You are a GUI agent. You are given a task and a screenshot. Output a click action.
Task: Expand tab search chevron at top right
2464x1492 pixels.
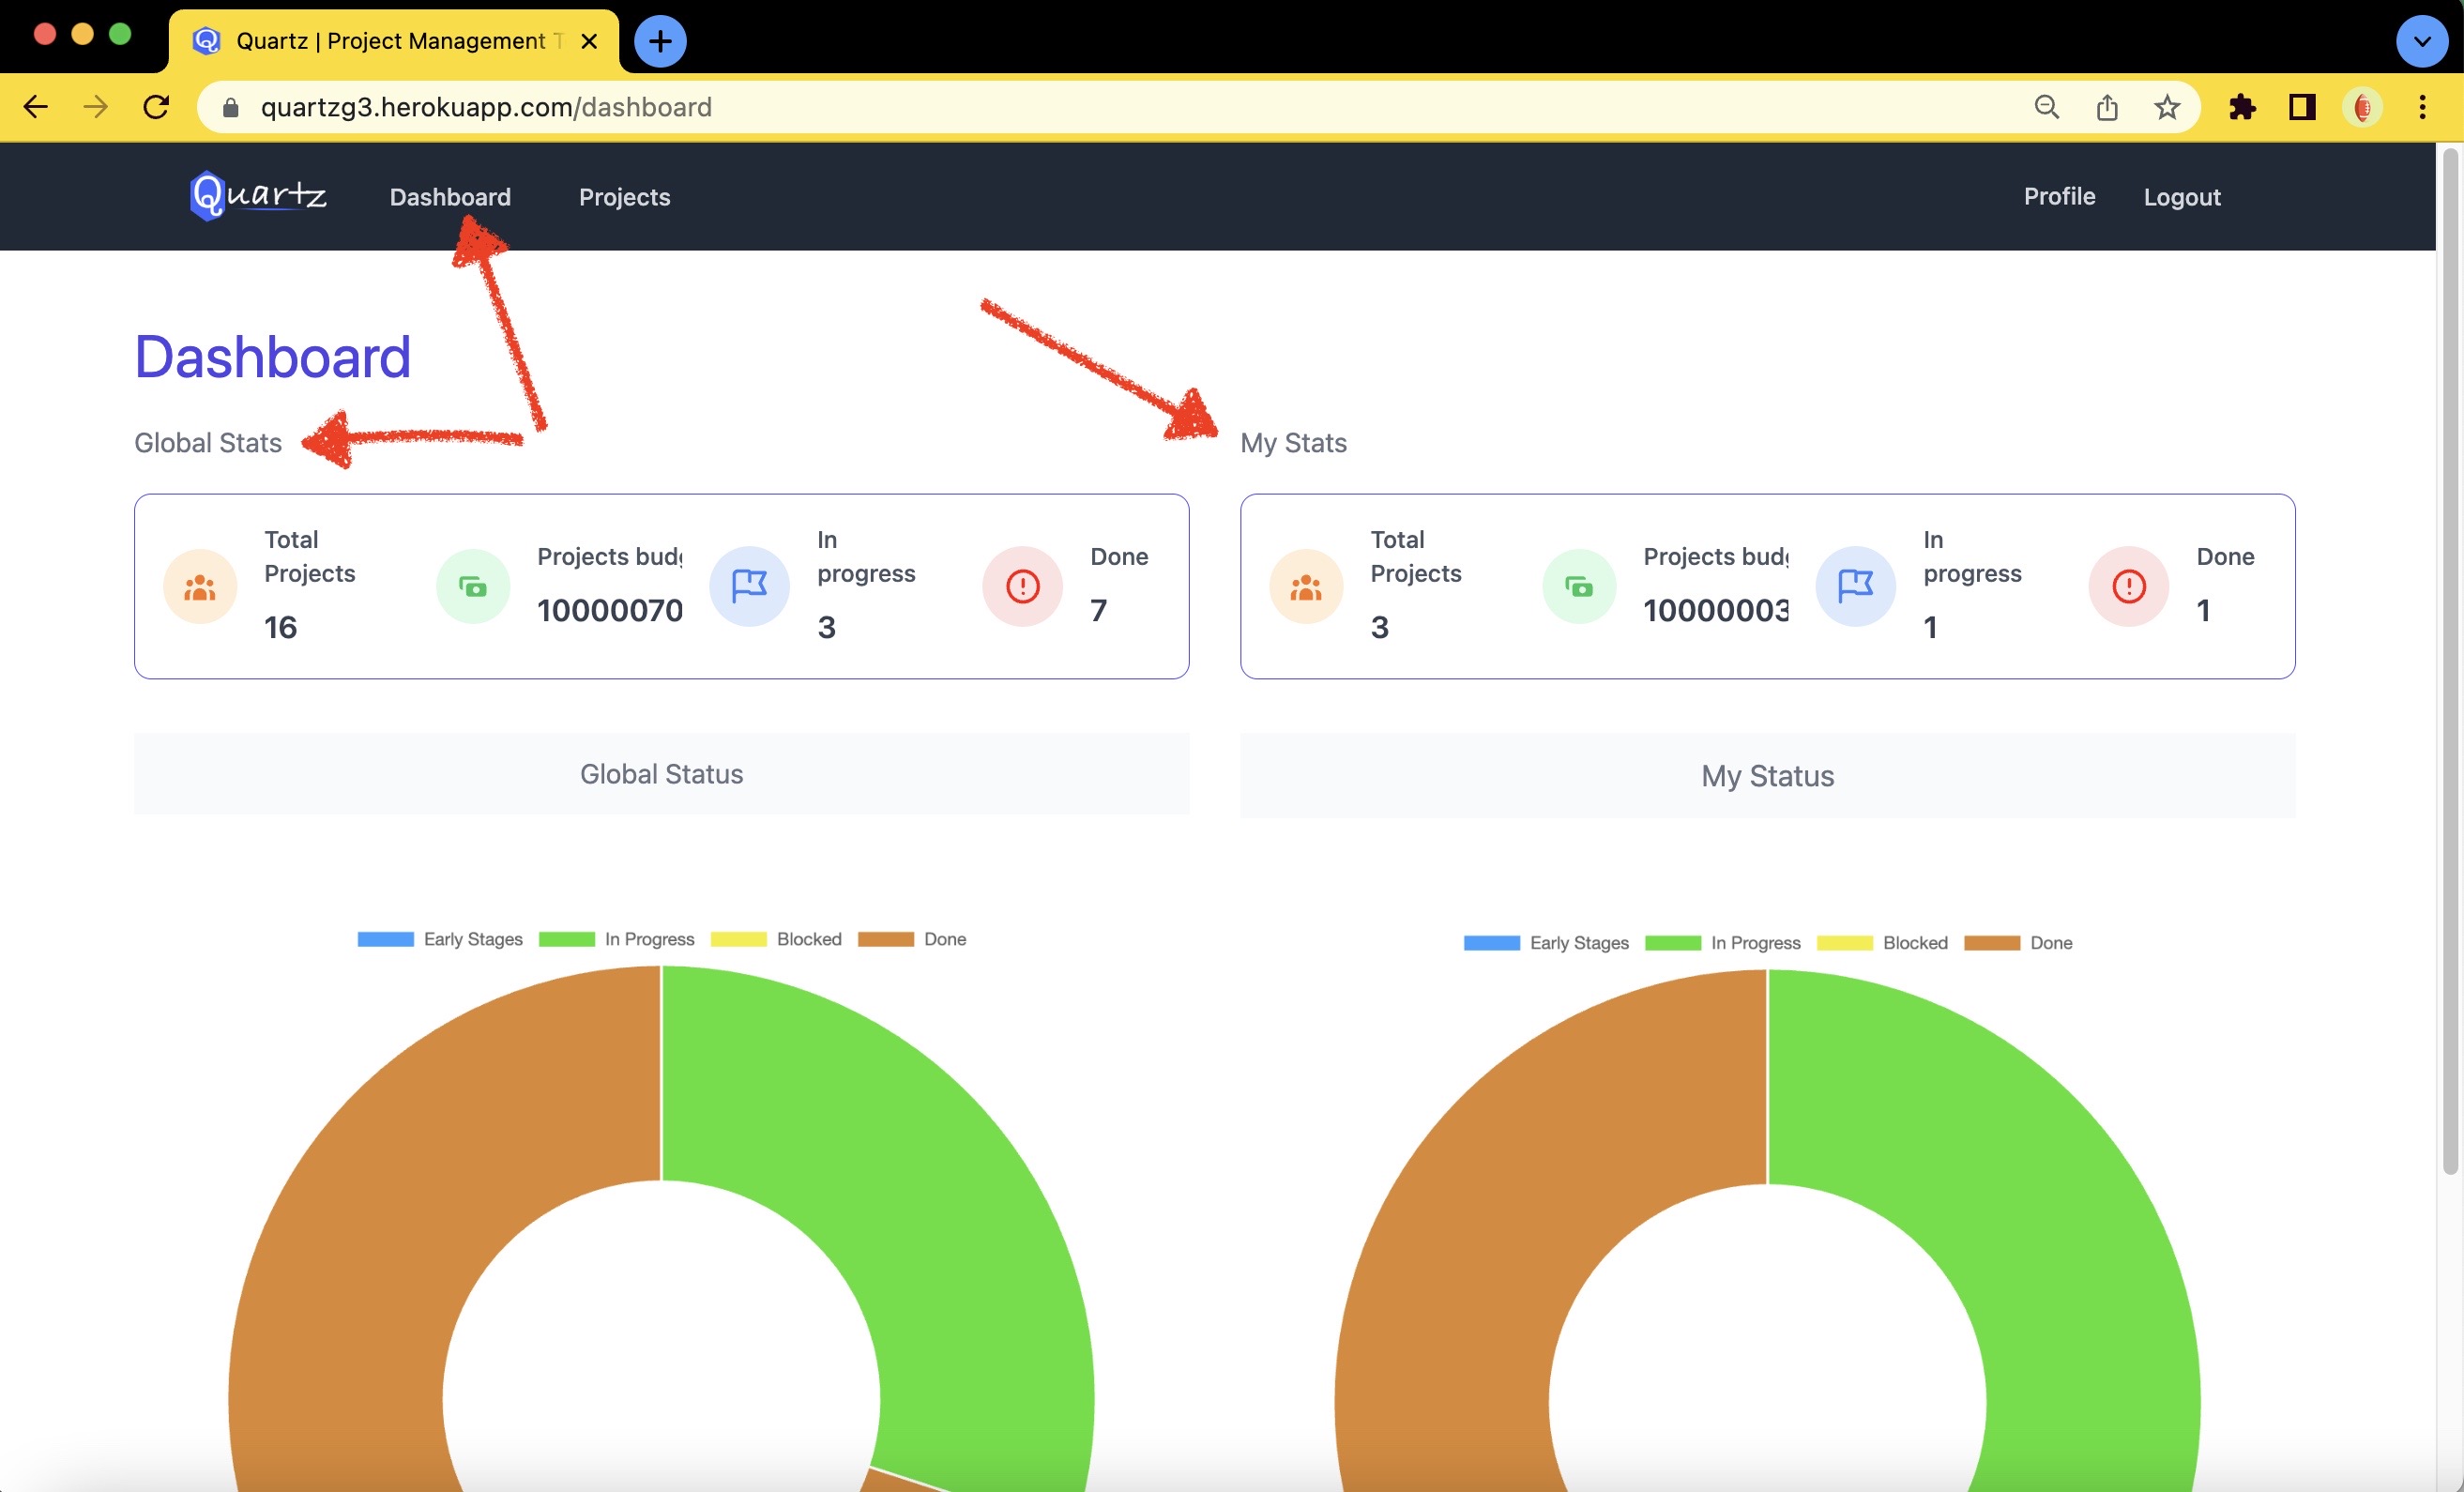[2421, 41]
